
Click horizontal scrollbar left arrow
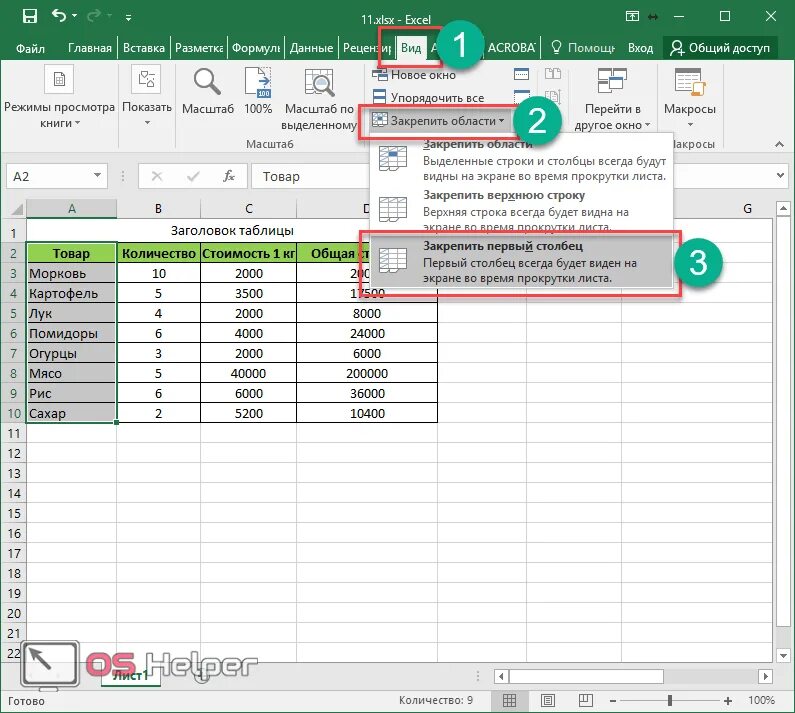(x=501, y=676)
